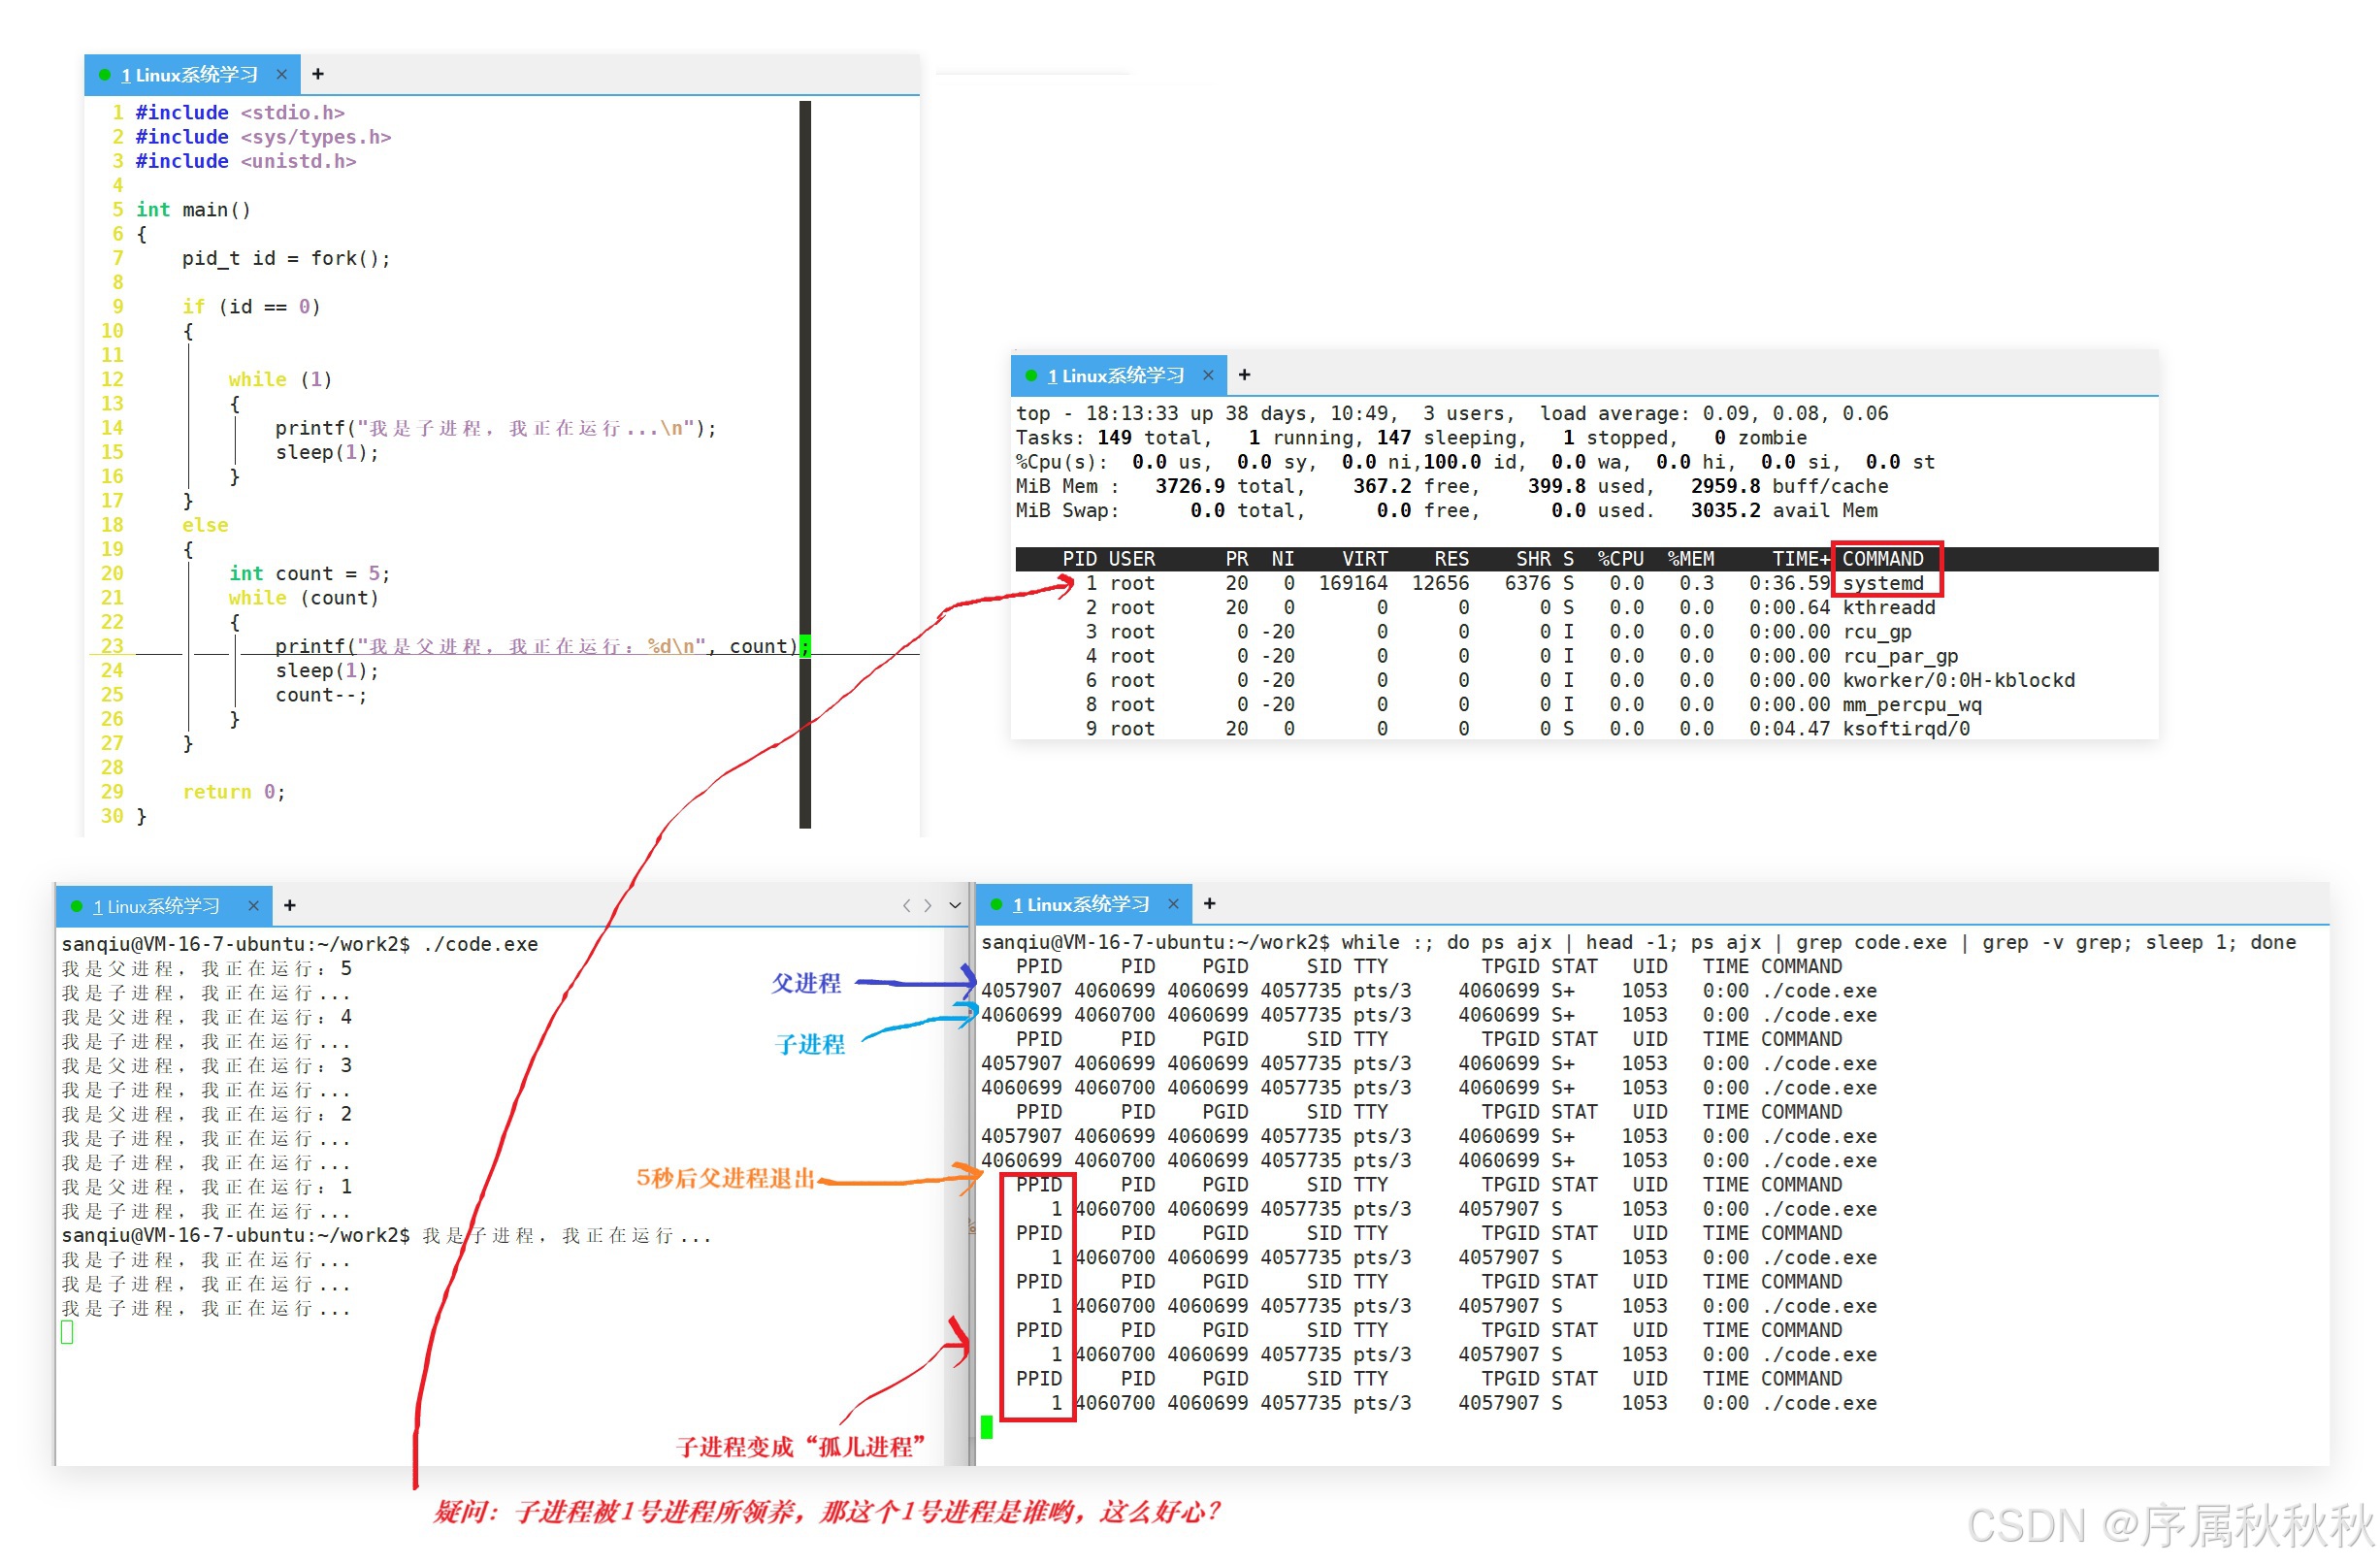The width and height of the screenshot is (2380, 1565).
Task: Click the green session status dot in editor tab
Action: [x=105, y=75]
